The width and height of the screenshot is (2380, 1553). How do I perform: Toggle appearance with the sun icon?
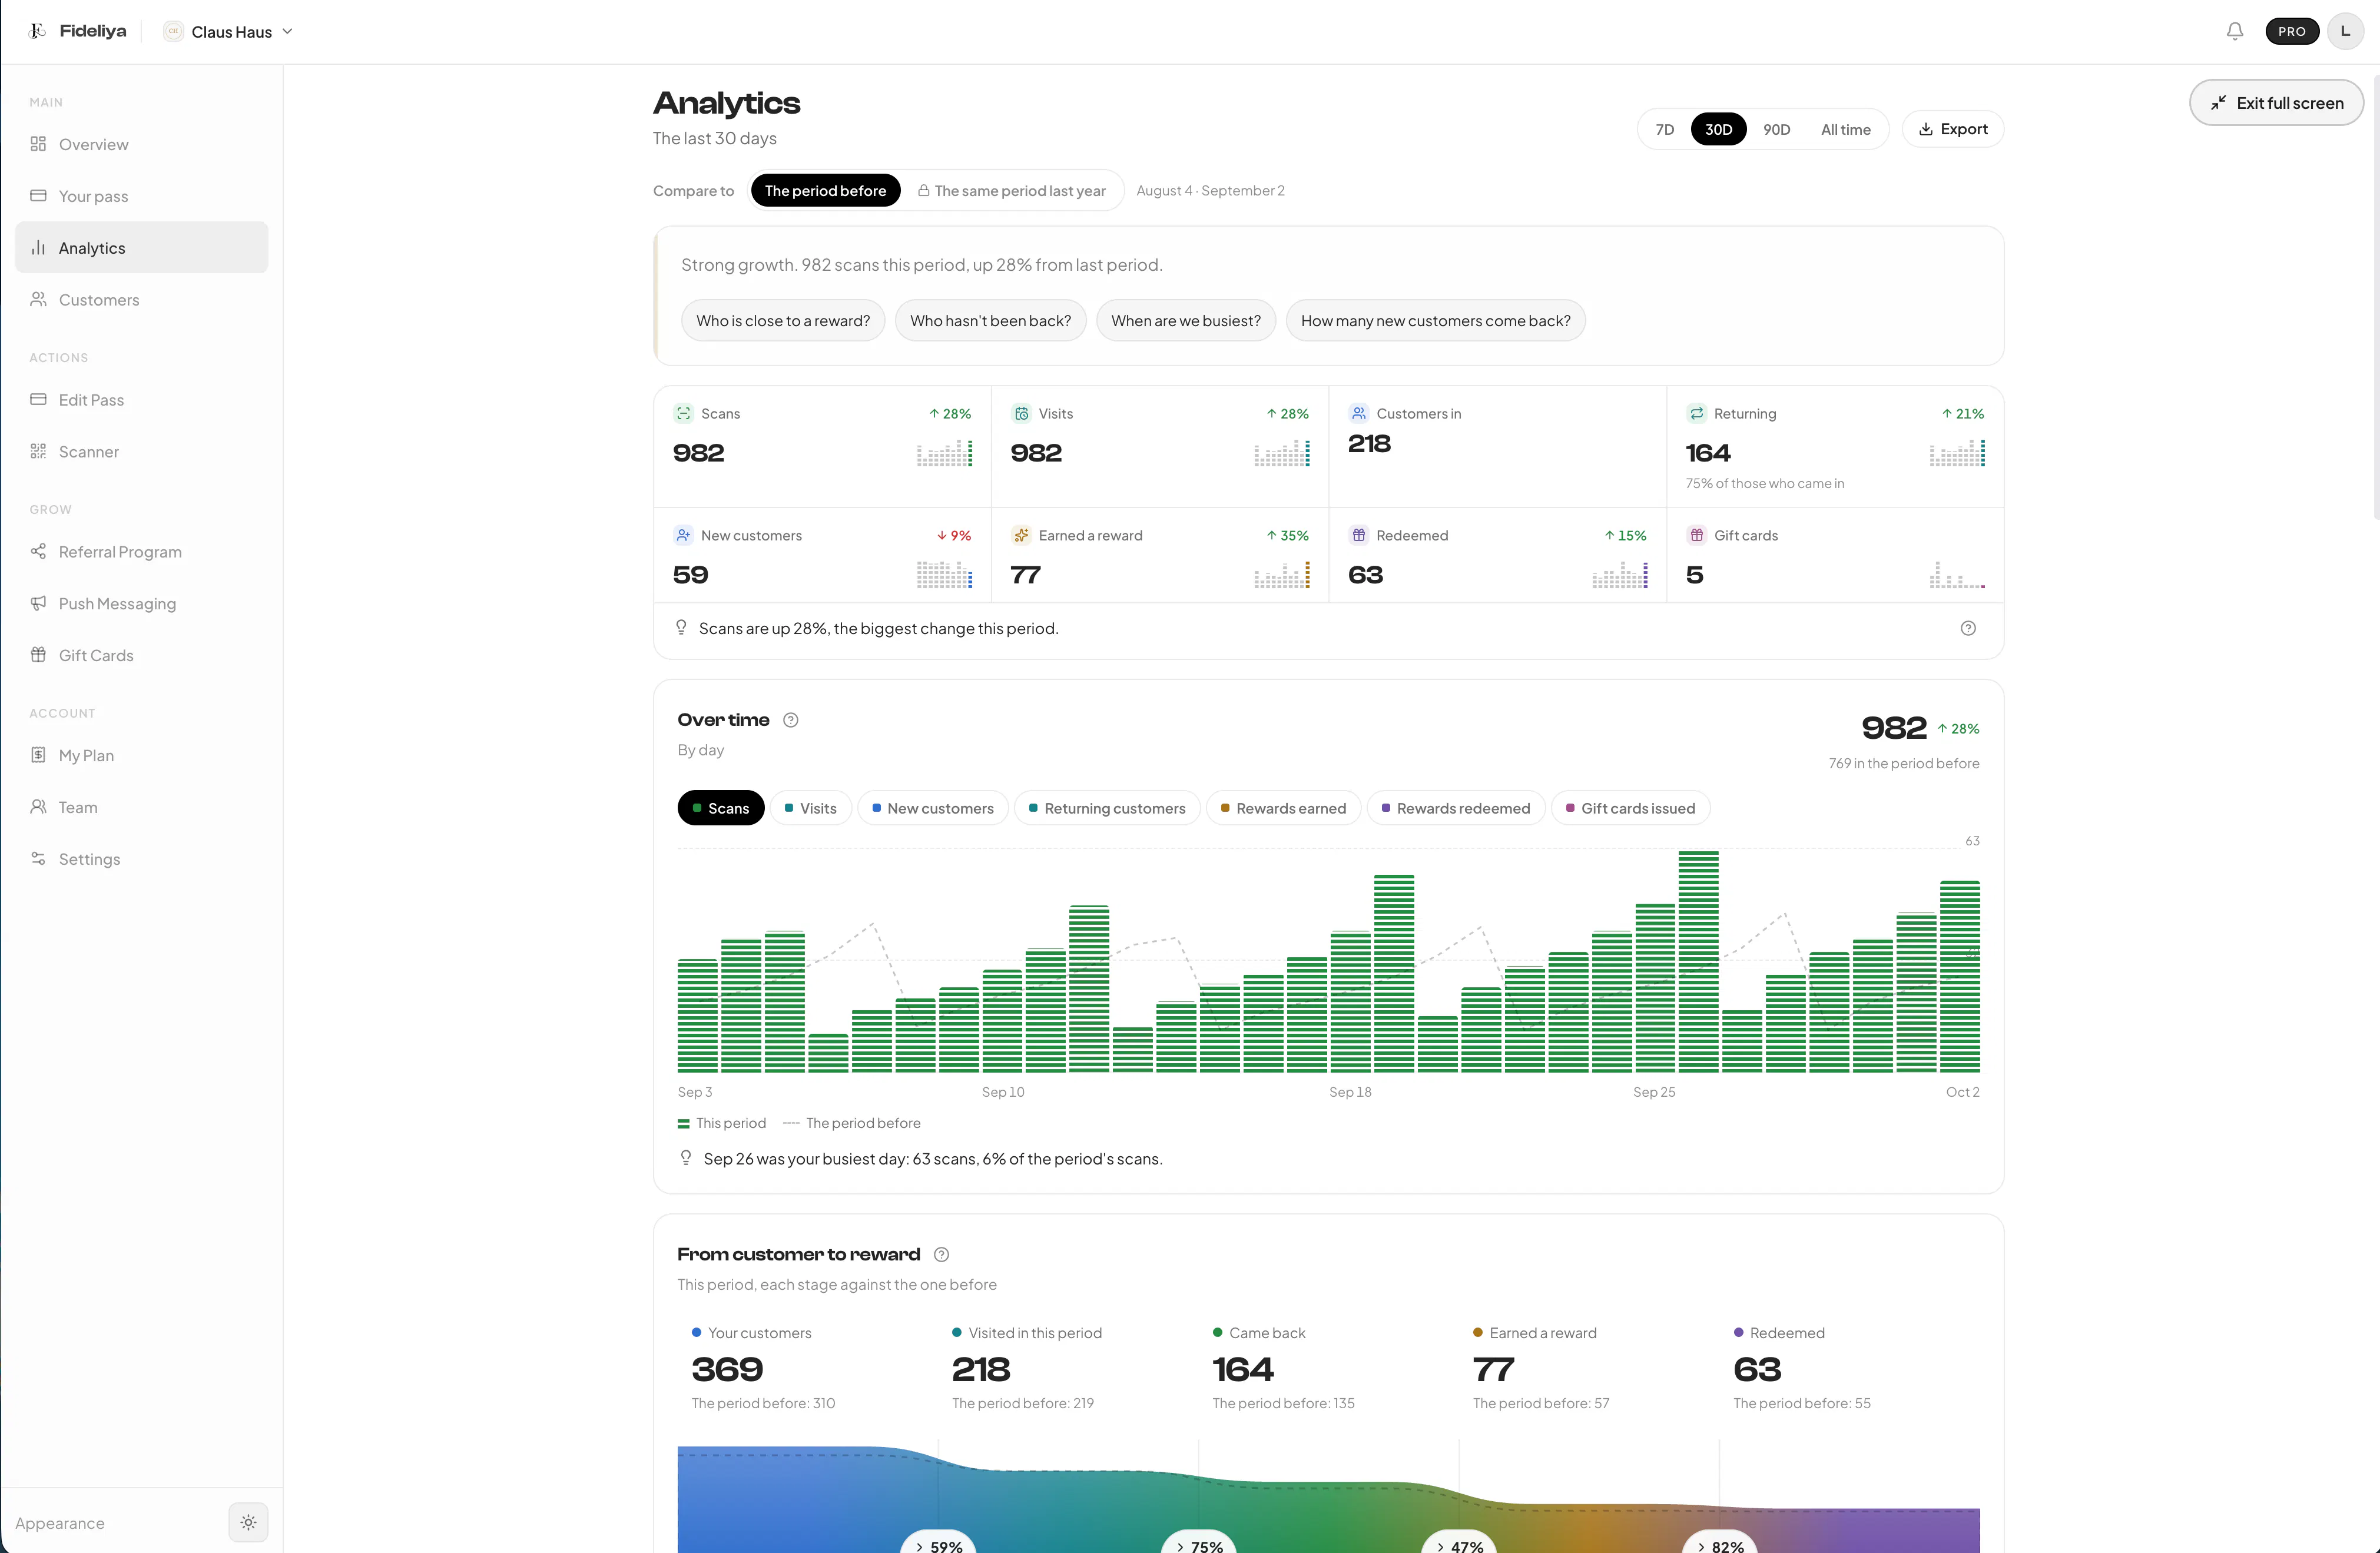click(x=248, y=1522)
